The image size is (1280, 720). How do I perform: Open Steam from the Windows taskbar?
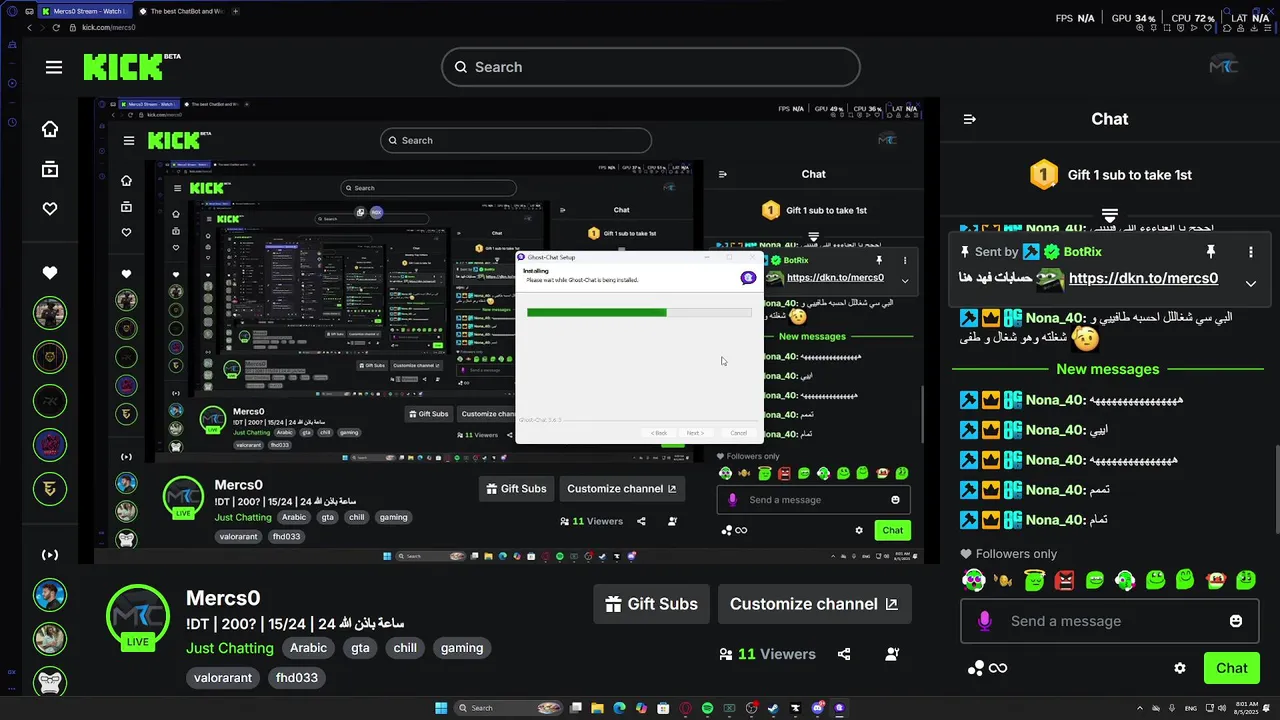click(773, 708)
